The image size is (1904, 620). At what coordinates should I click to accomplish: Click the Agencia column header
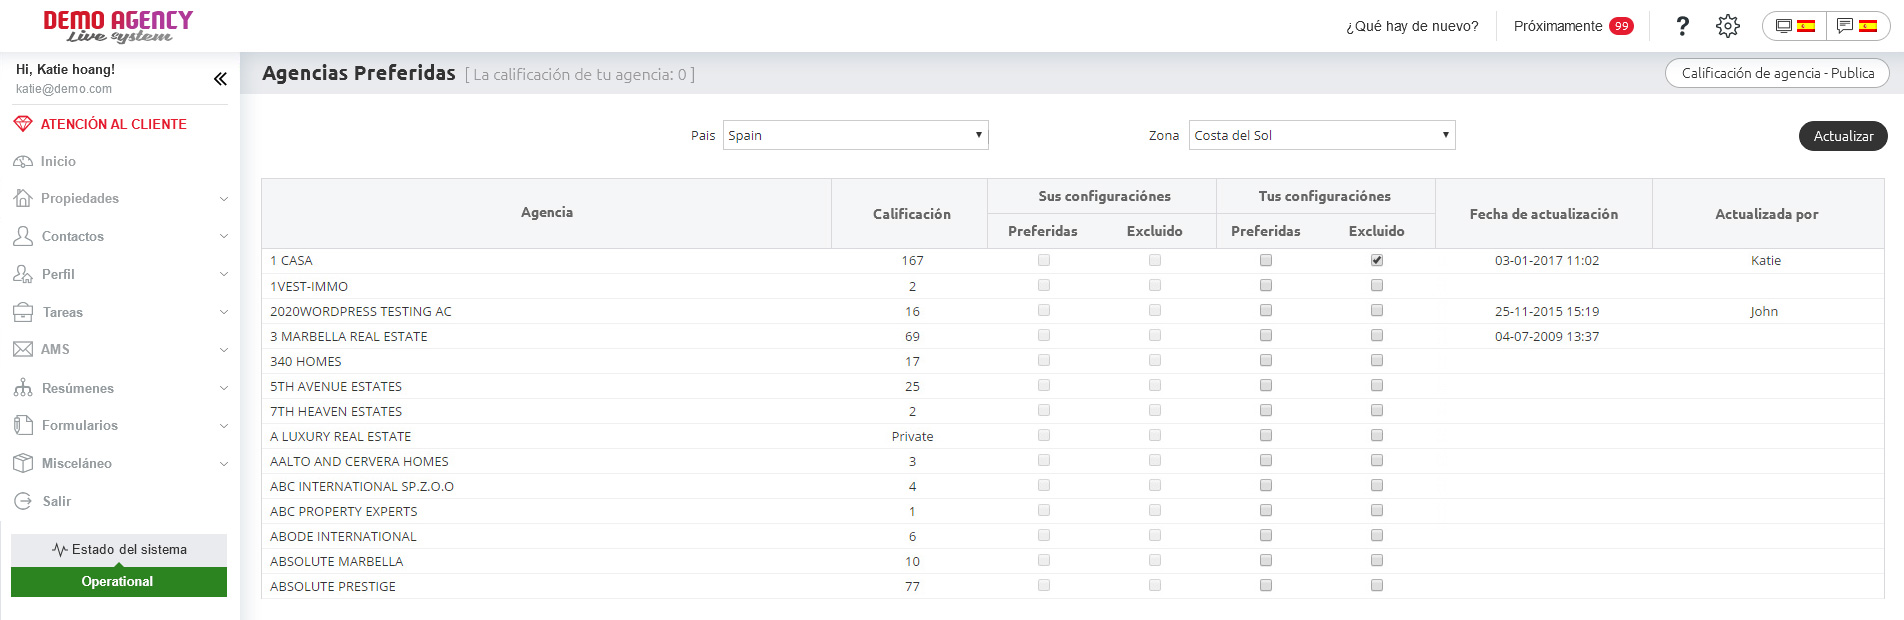pyautogui.click(x=547, y=213)
